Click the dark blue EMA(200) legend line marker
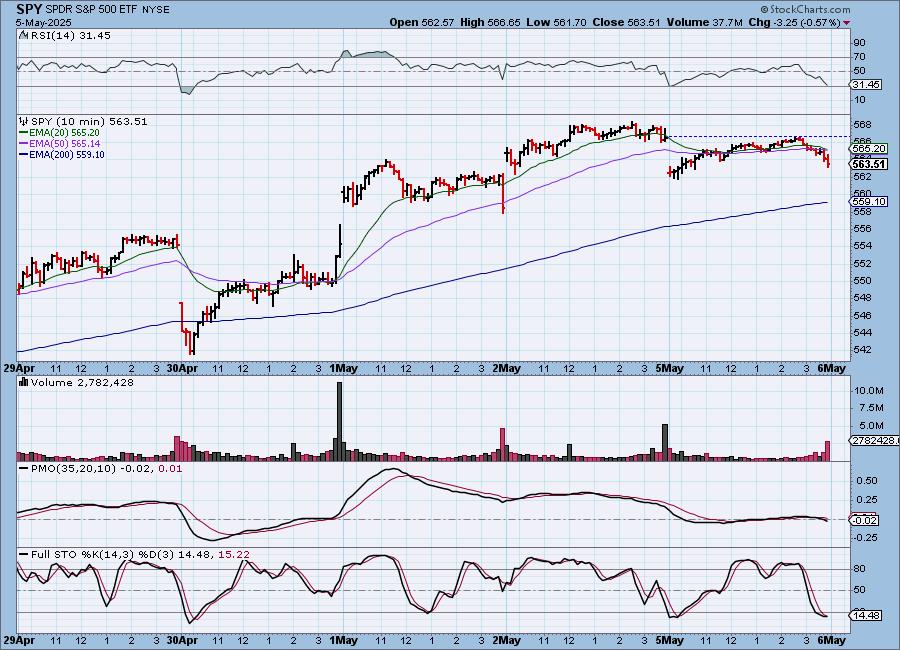 click(x=24, y=154)
